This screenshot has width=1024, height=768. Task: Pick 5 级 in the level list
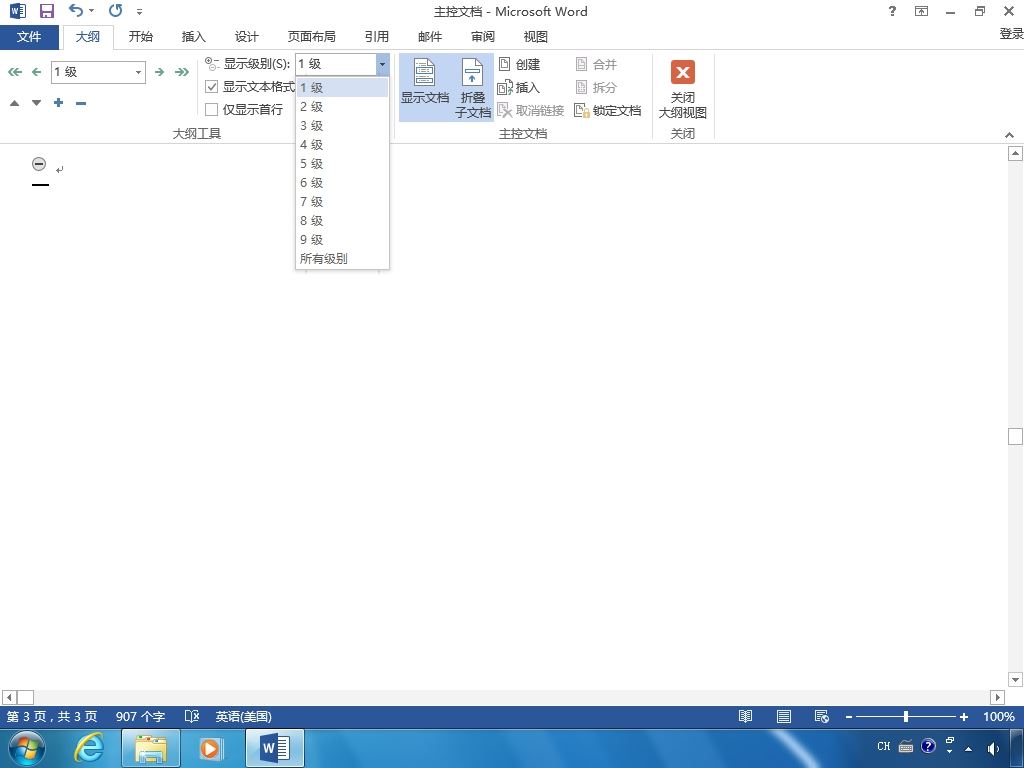pos(342,163)
